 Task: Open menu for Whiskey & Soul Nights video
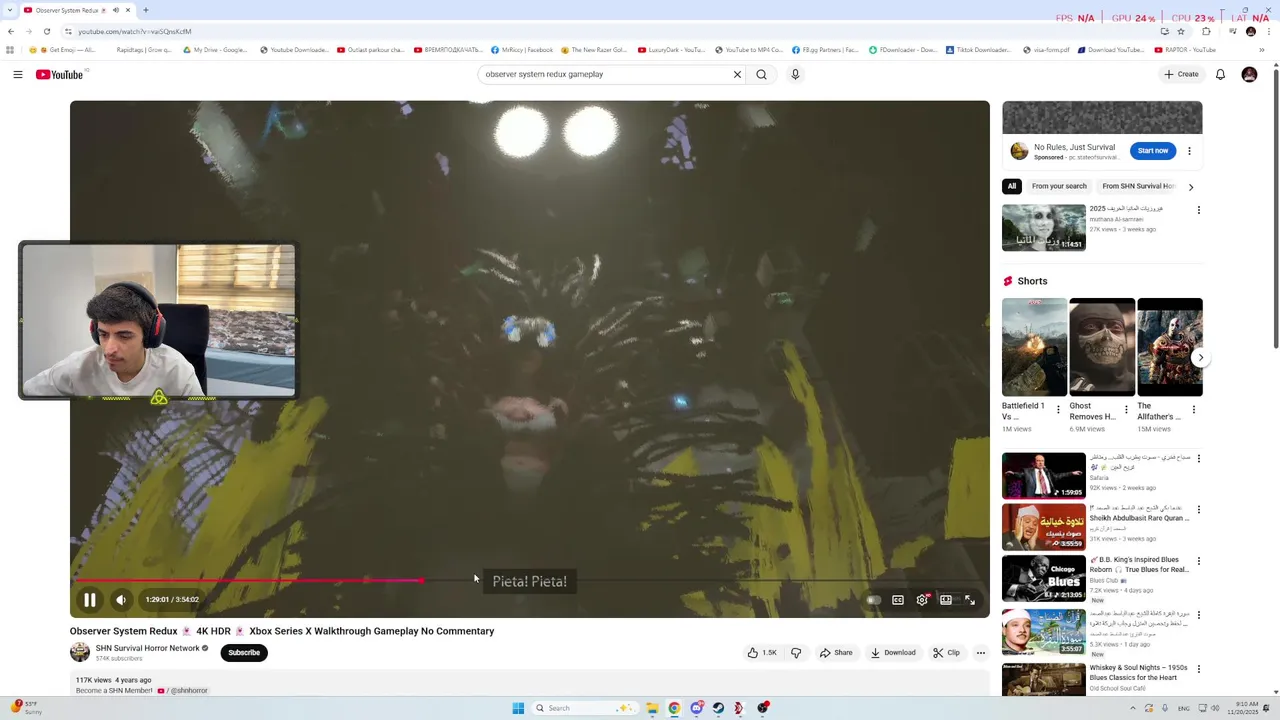[1198, 669]
